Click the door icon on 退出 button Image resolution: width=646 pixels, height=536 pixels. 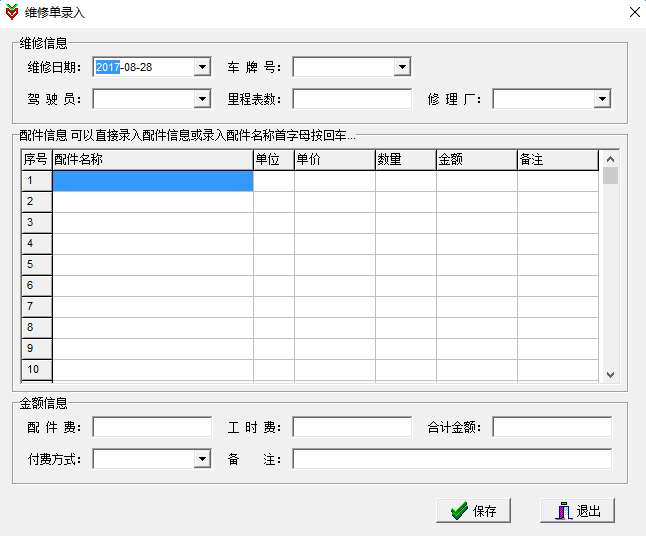[x=564, y=511]
